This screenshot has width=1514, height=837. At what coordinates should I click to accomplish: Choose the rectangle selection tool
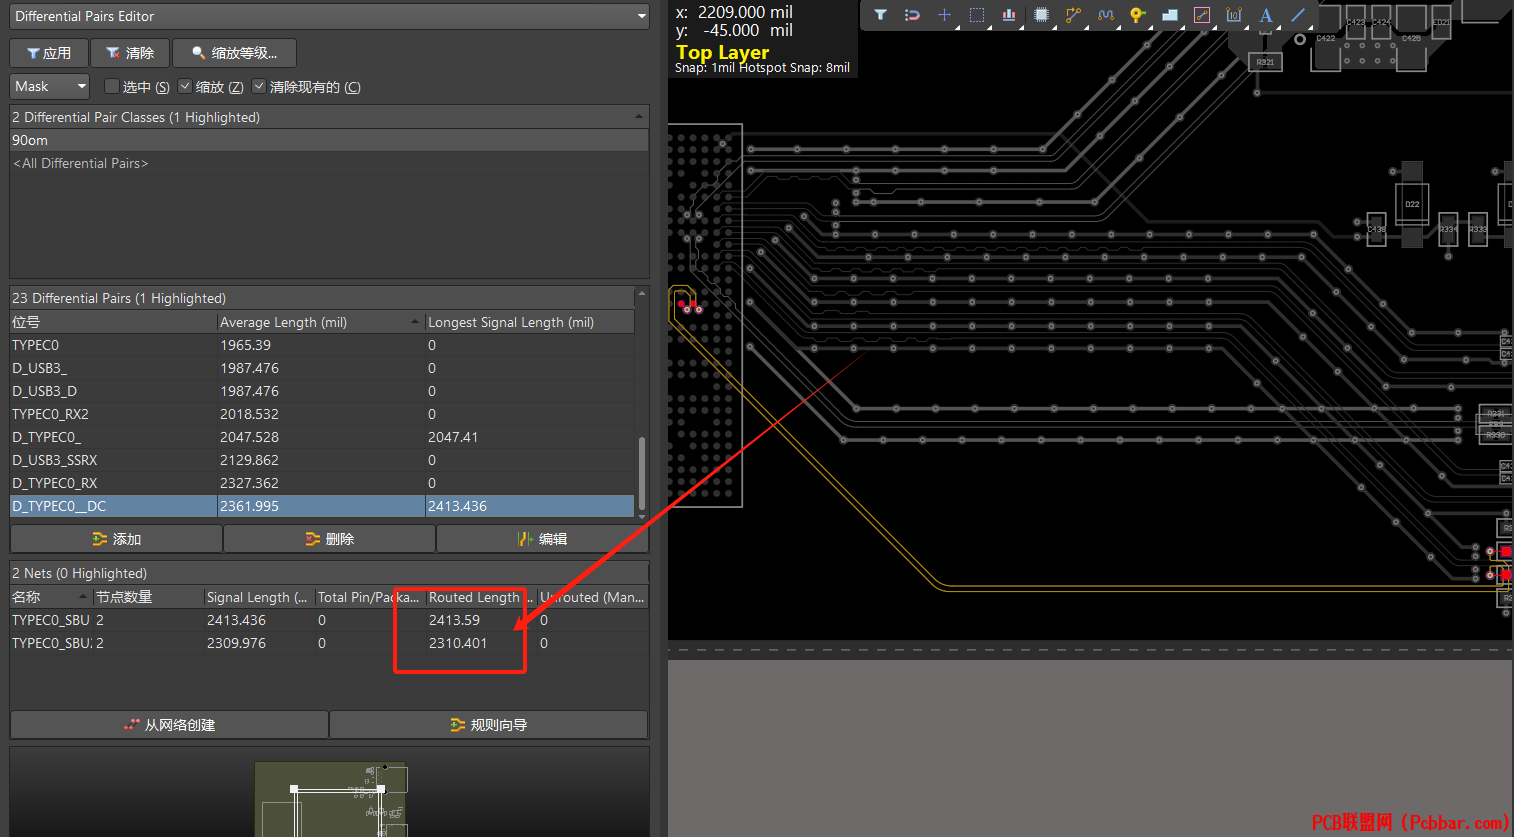coord(977,15)
